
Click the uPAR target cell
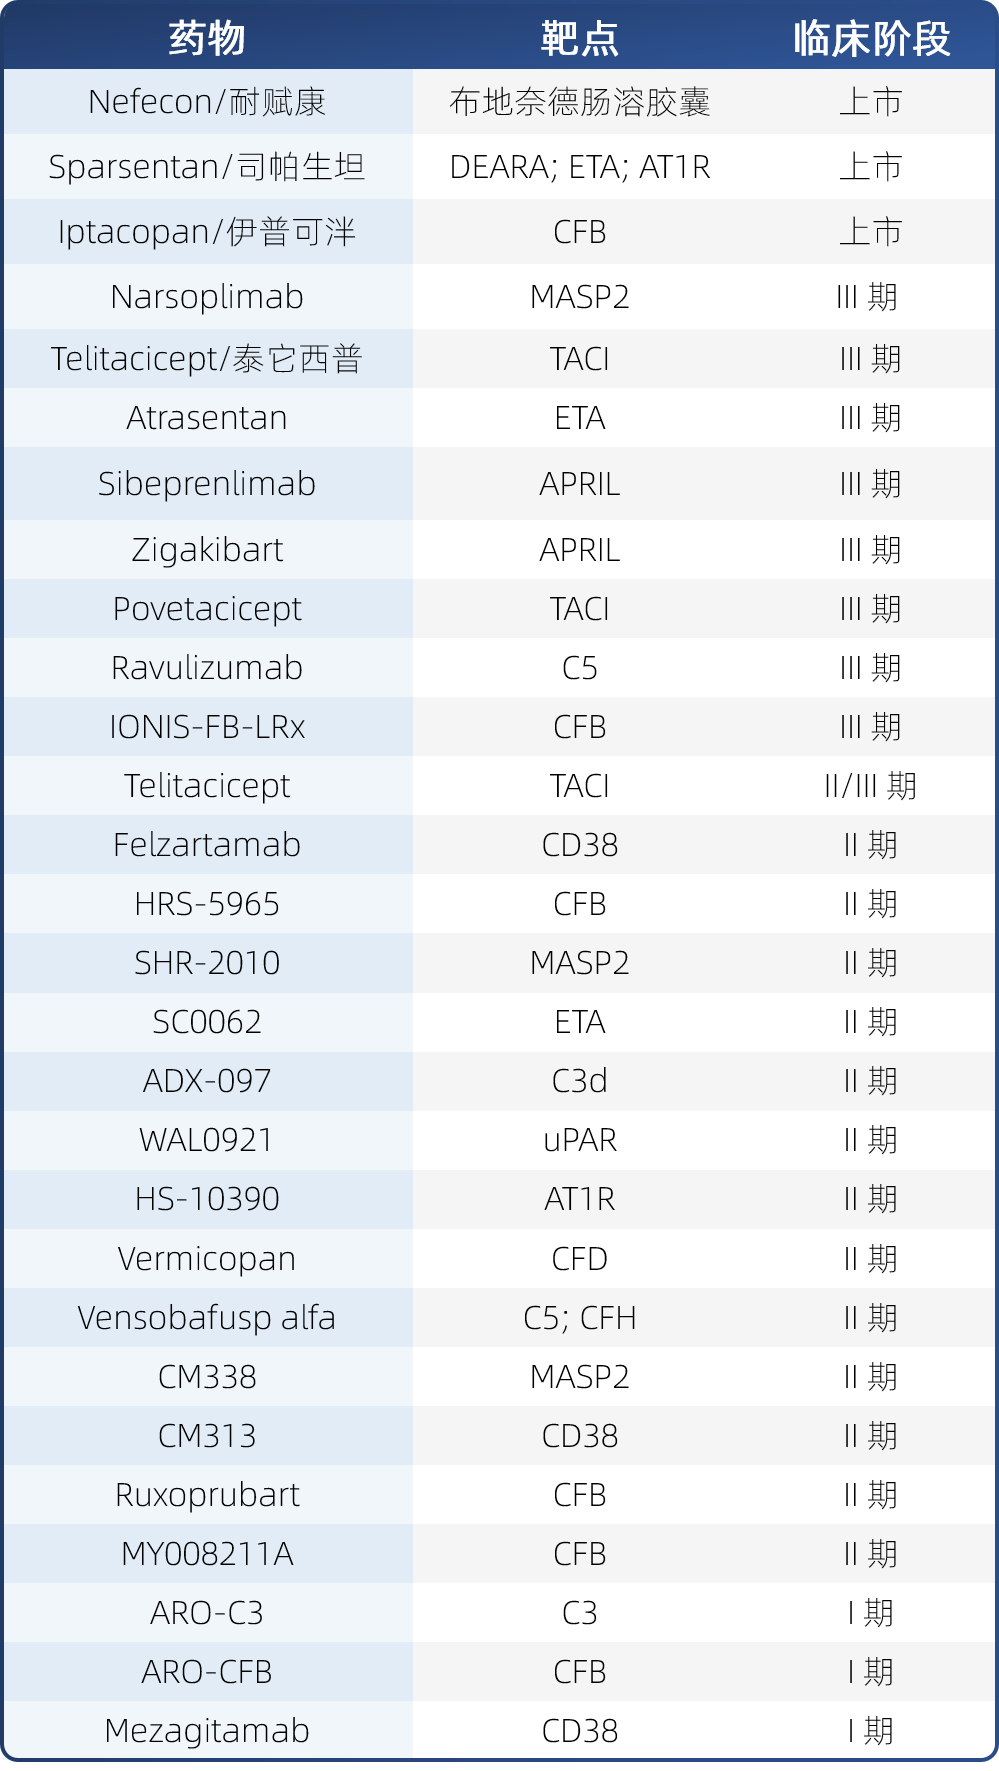[x=579, y=1140]
